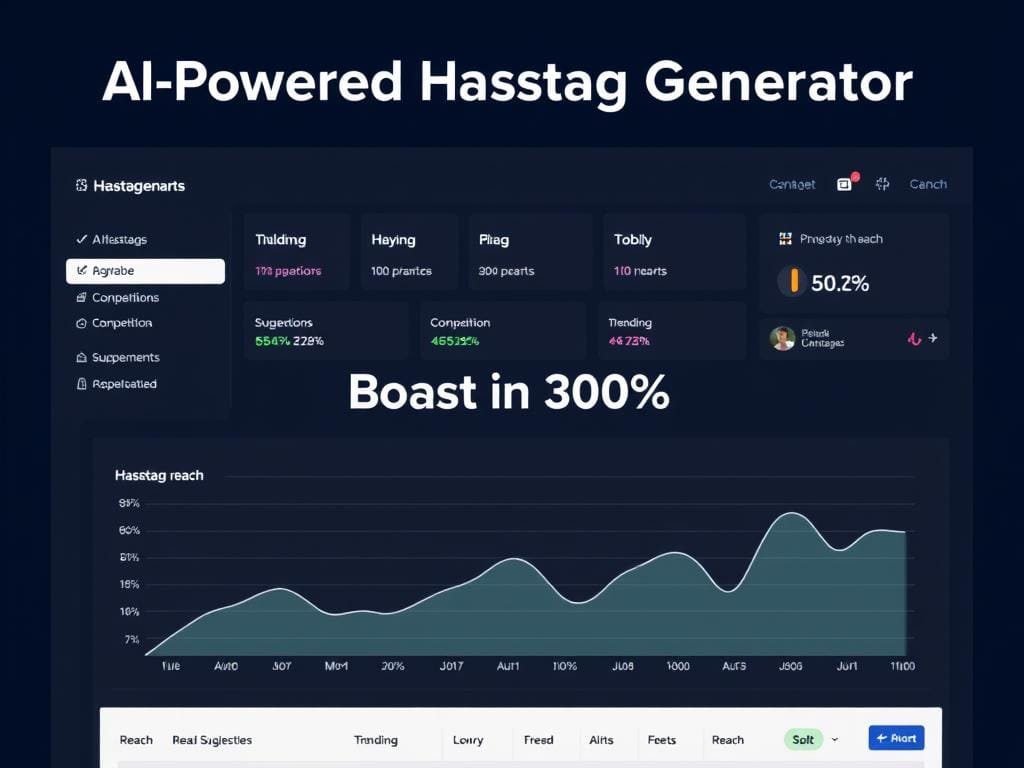
Task: Click the first Conpetitions sidebar icon
Action: (81, 298)
